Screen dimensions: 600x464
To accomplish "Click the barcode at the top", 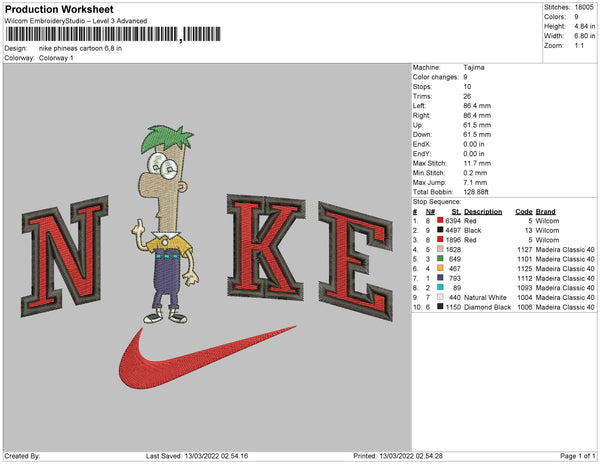I will tap(113, 34).
